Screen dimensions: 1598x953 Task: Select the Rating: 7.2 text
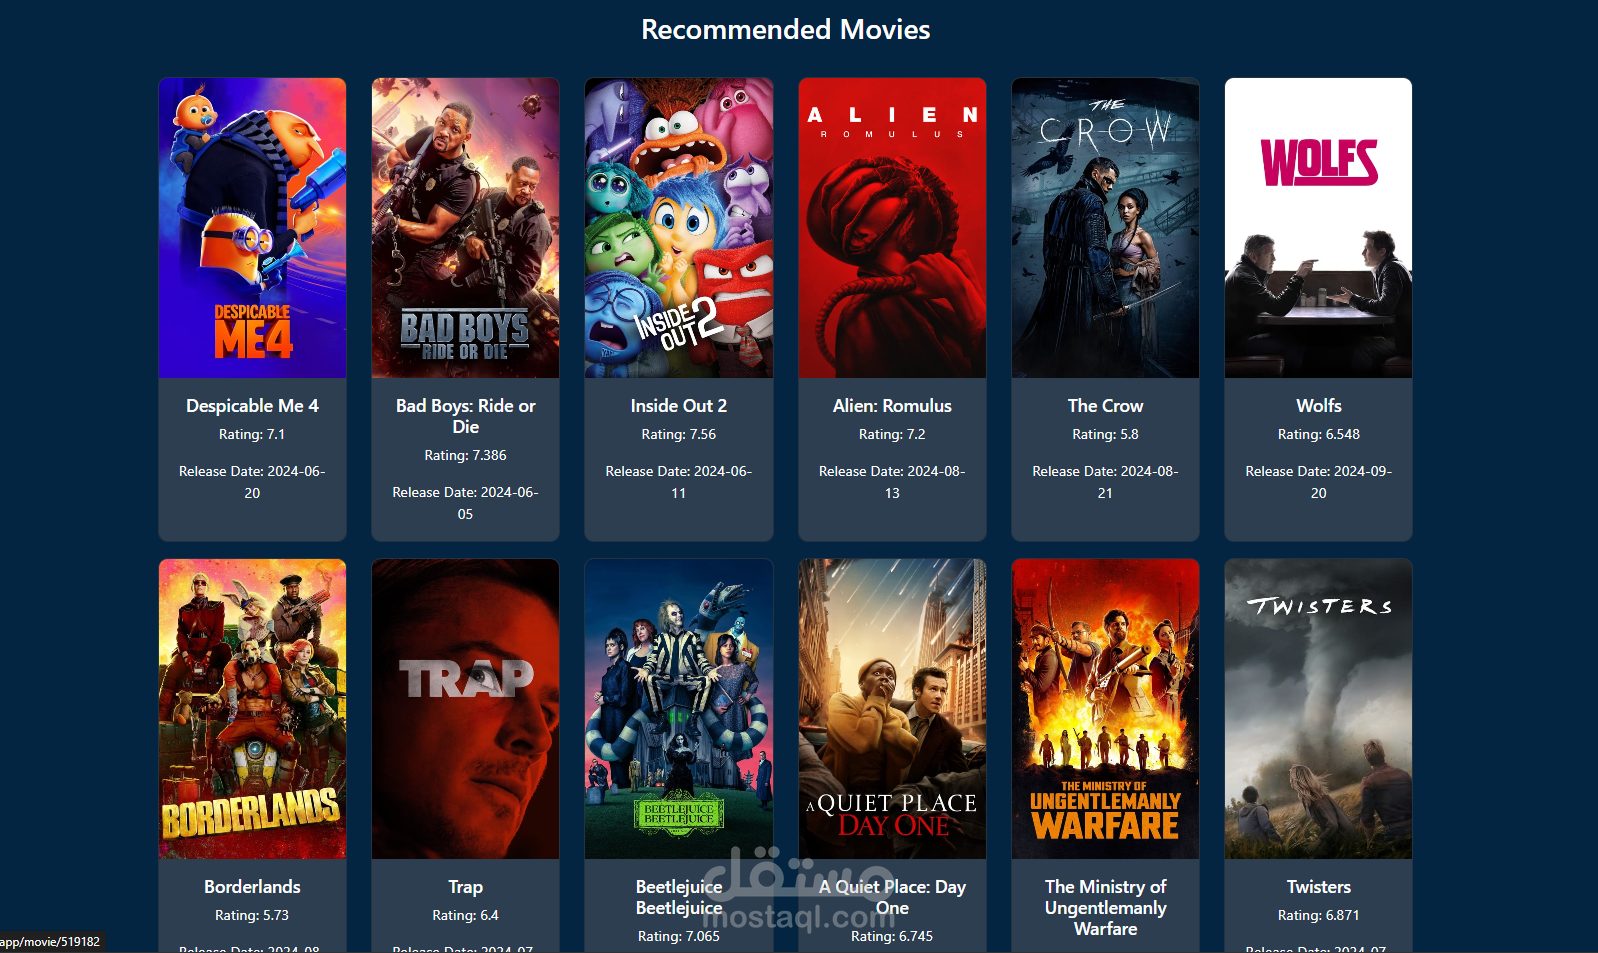[892, 434]
